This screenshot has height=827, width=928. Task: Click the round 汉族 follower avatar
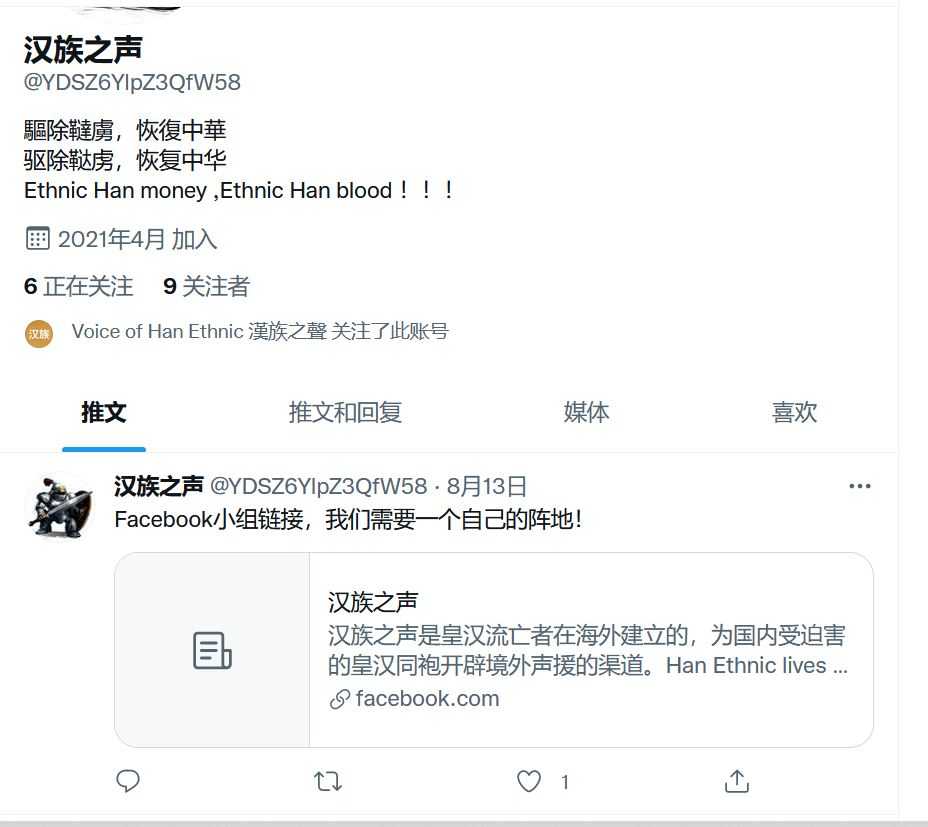[x=39, y=334]
